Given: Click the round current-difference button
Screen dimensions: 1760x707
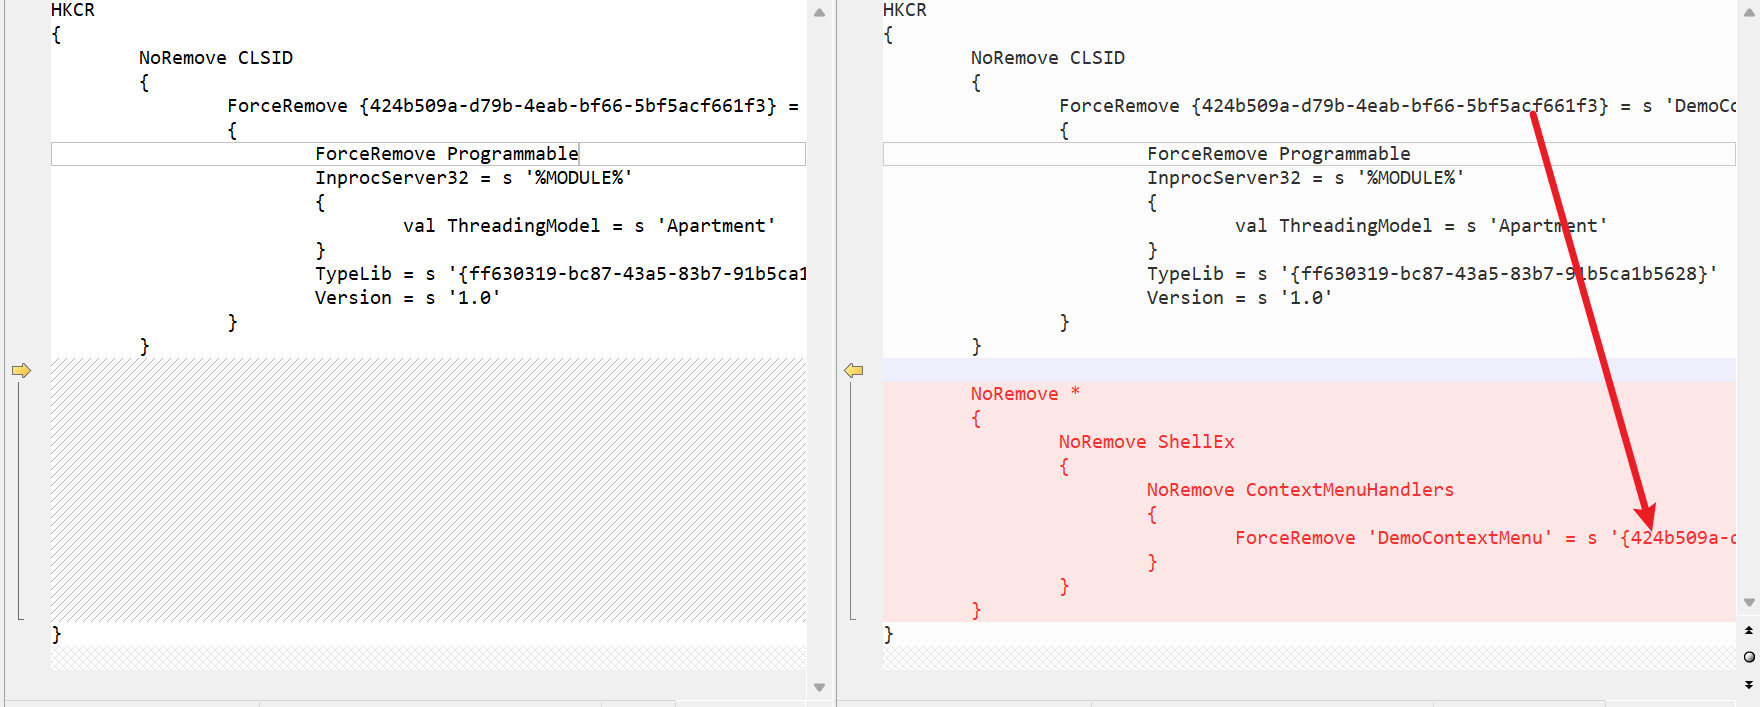Looking at the screenshot, I should 1749,657.
